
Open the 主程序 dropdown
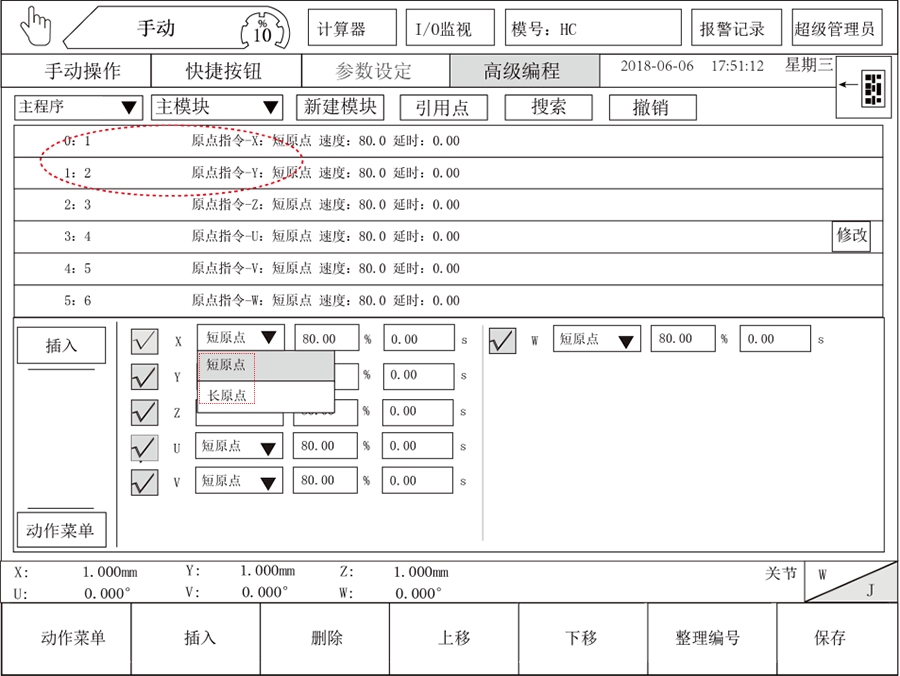click(78, 107)
